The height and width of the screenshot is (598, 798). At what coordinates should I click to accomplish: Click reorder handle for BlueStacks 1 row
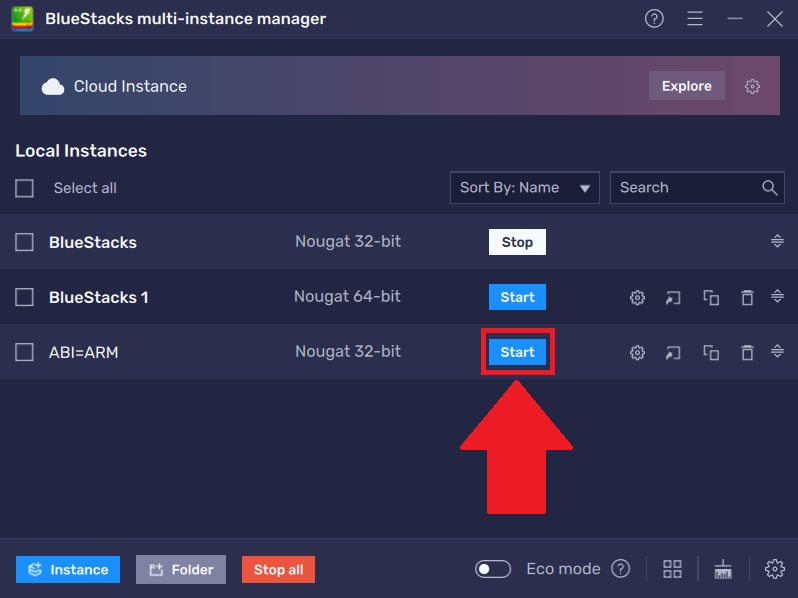[777, 296]
